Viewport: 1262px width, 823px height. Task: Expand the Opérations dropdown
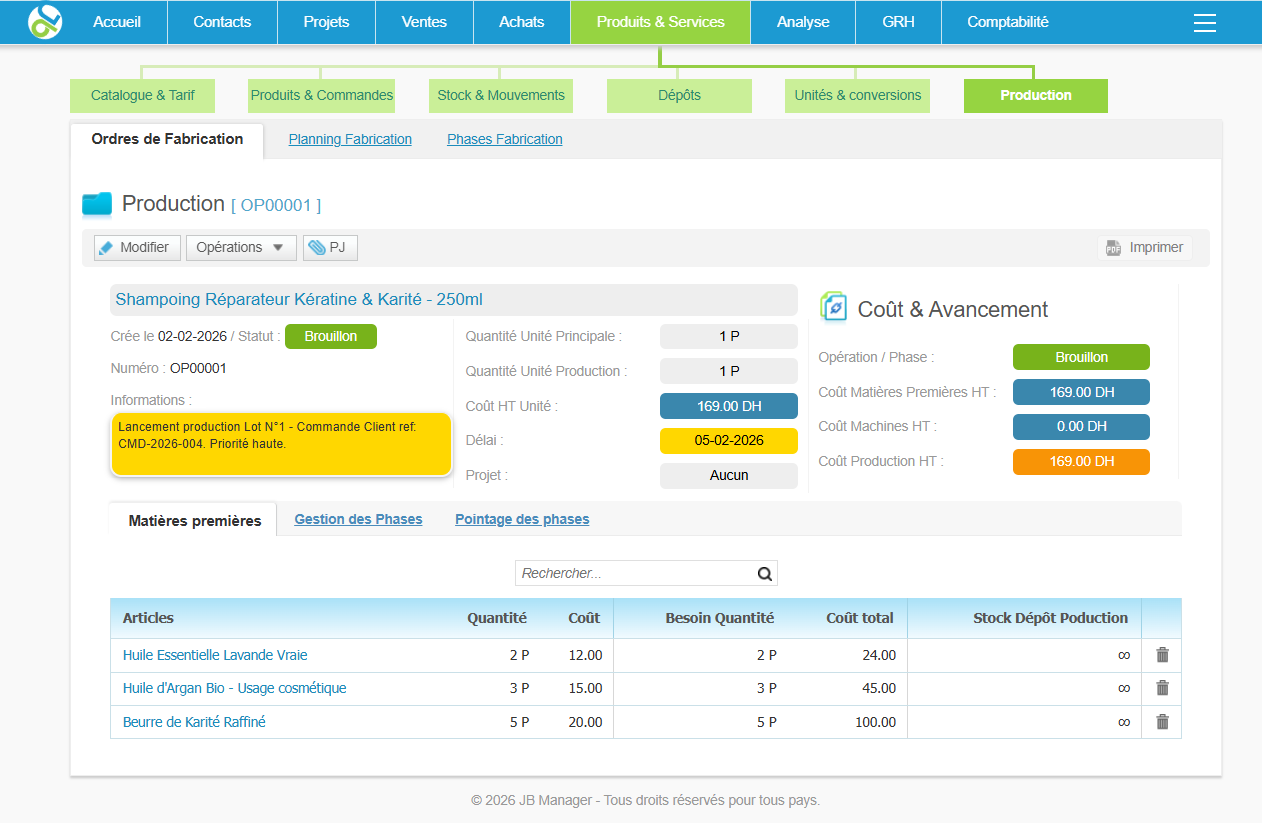pyautogui.click(x=241, y=247)
